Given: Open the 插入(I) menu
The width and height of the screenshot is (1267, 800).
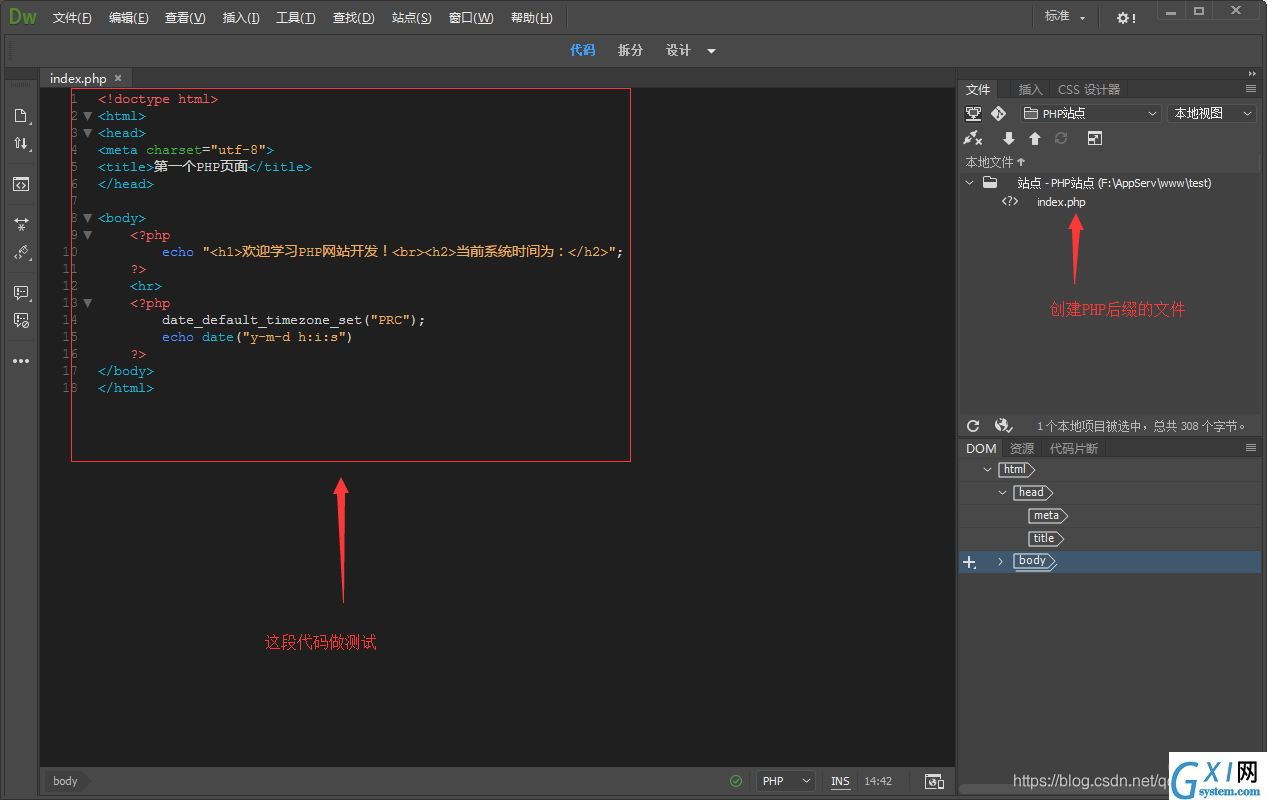Looking at the screenshot, I should click(241, 18).
